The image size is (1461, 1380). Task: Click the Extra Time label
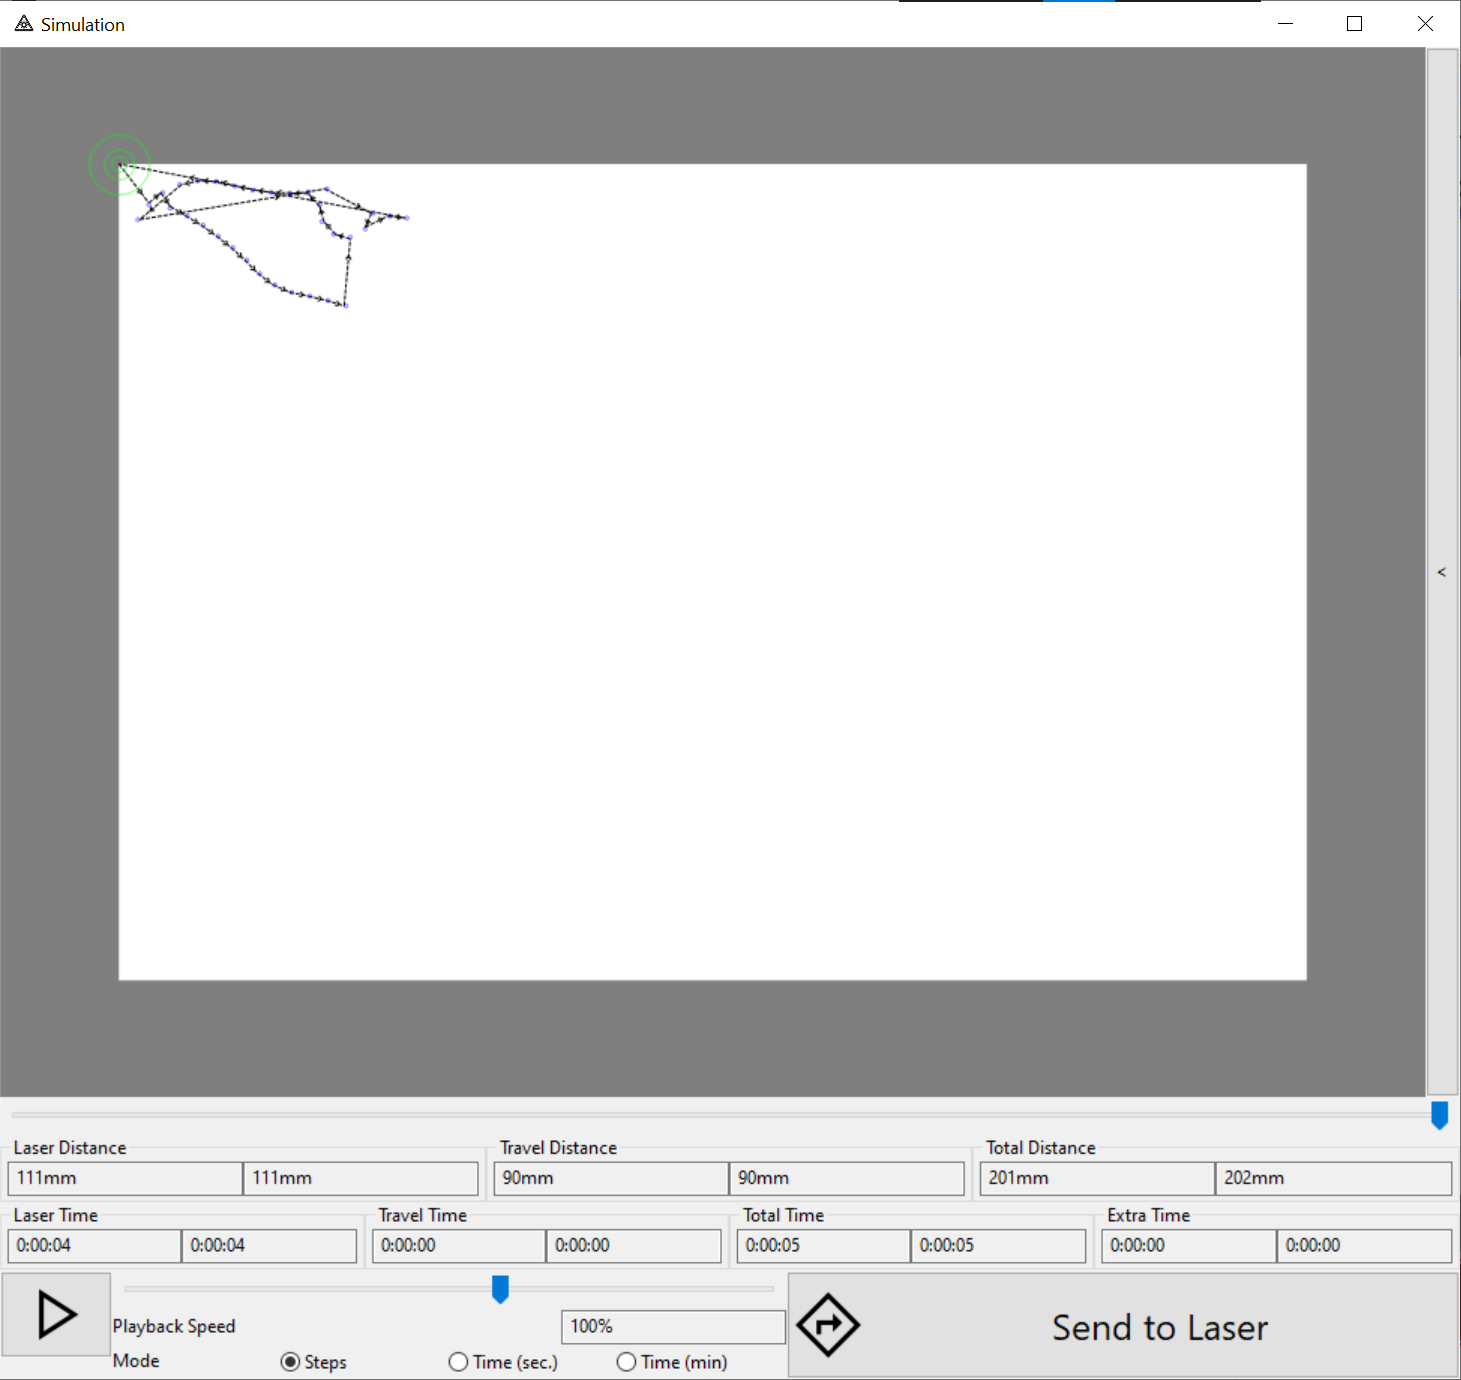1149,1215
